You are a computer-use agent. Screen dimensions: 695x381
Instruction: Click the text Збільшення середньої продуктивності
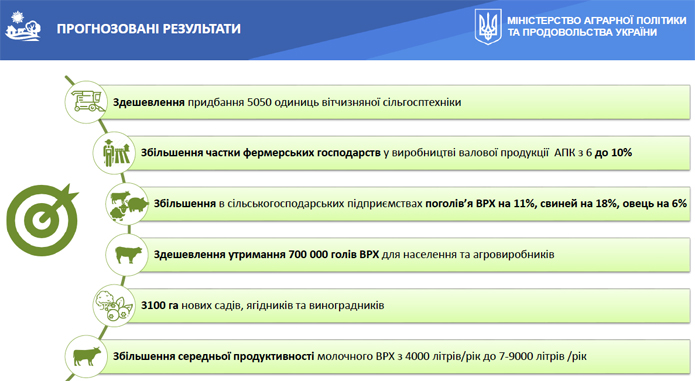pos(213,357)
